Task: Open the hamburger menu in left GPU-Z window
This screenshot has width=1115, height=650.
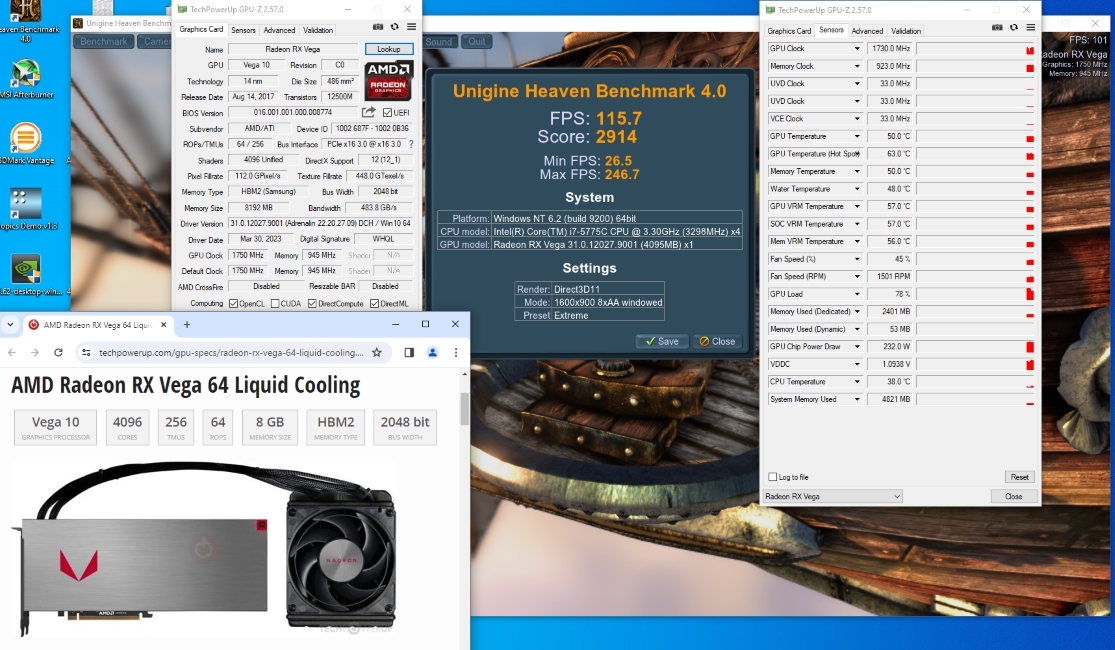Action: click(x=411, y=27)
